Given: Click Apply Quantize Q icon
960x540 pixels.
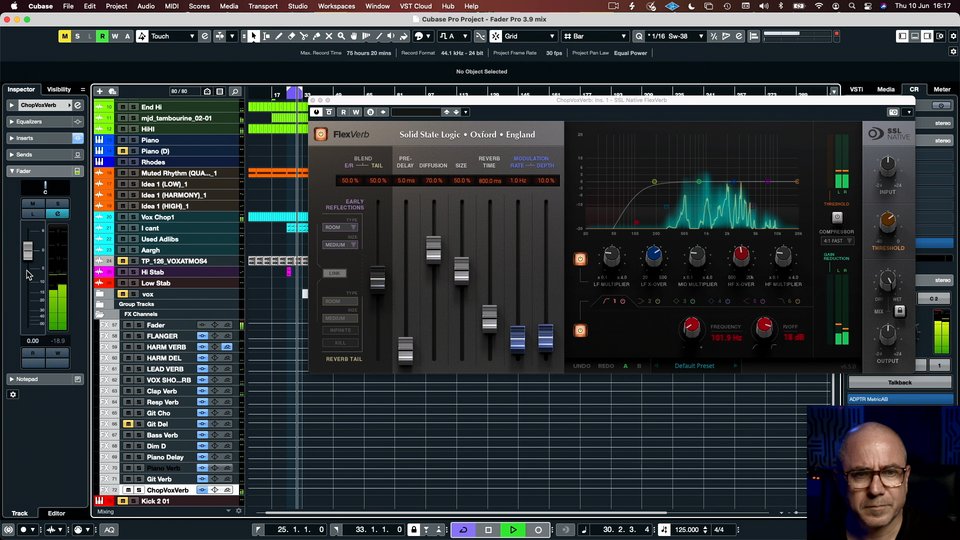Looking at the screenshot, I should coord(639,36).
